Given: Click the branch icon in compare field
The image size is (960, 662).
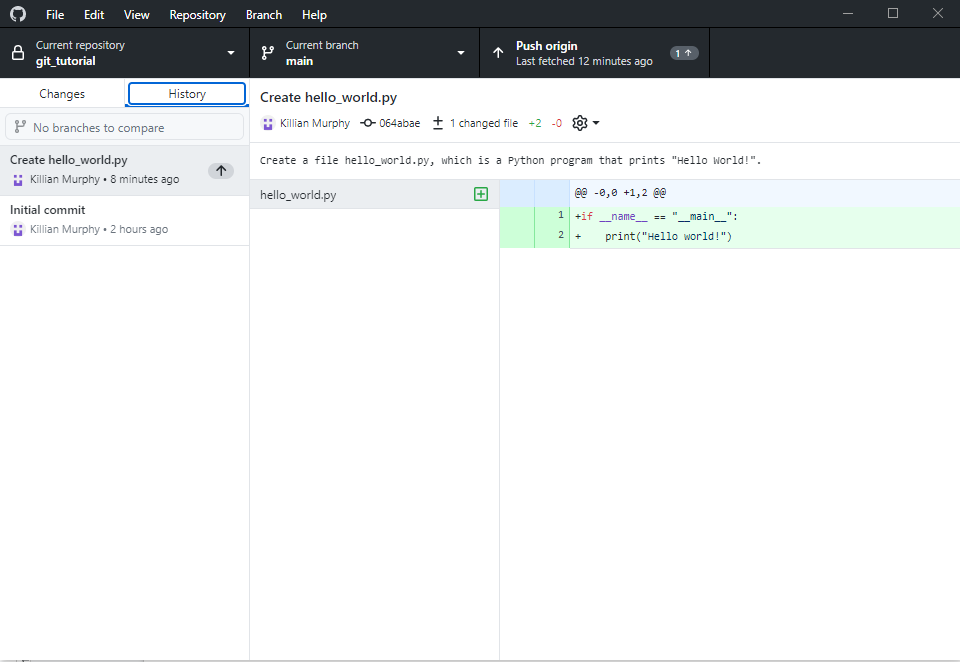Looking at the screenshot, I should pyautogui.click(x=20, y=126).
